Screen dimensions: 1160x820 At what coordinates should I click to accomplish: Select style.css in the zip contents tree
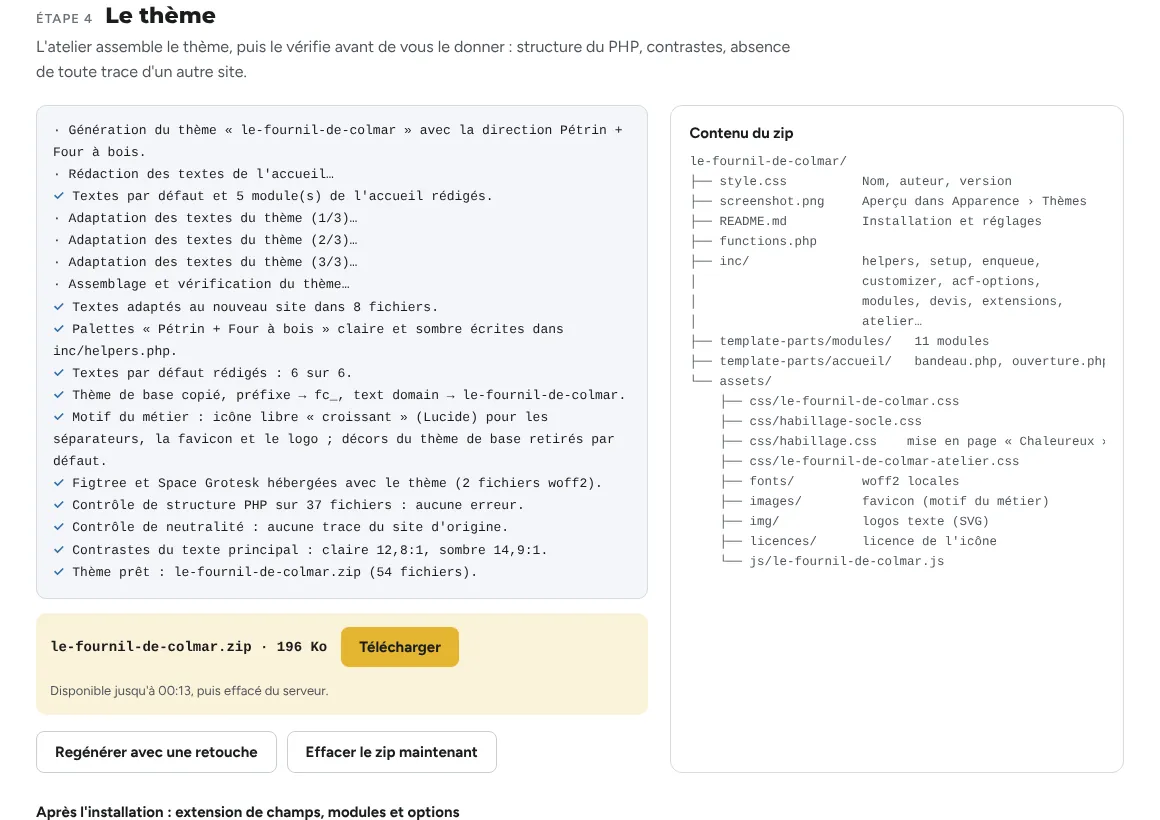(753, 181)
